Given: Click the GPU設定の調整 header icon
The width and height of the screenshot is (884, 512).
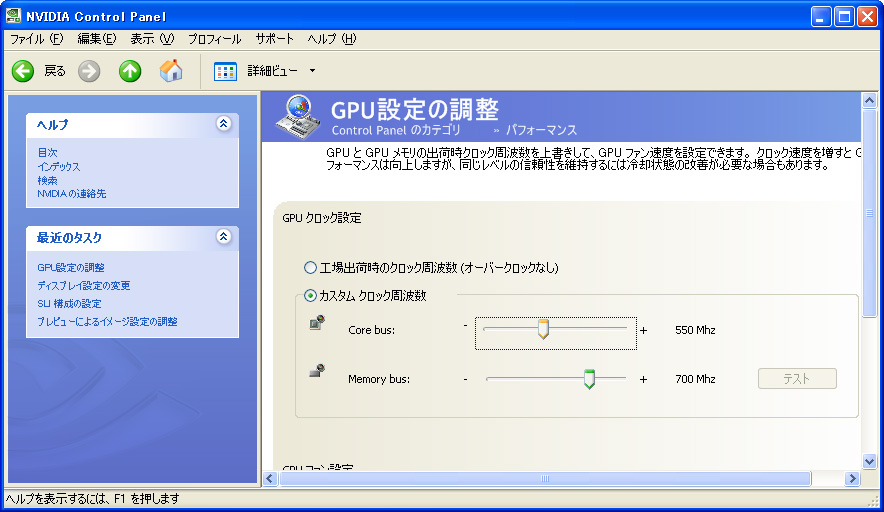Looking at the screenshot, I should tap(298, 117).
